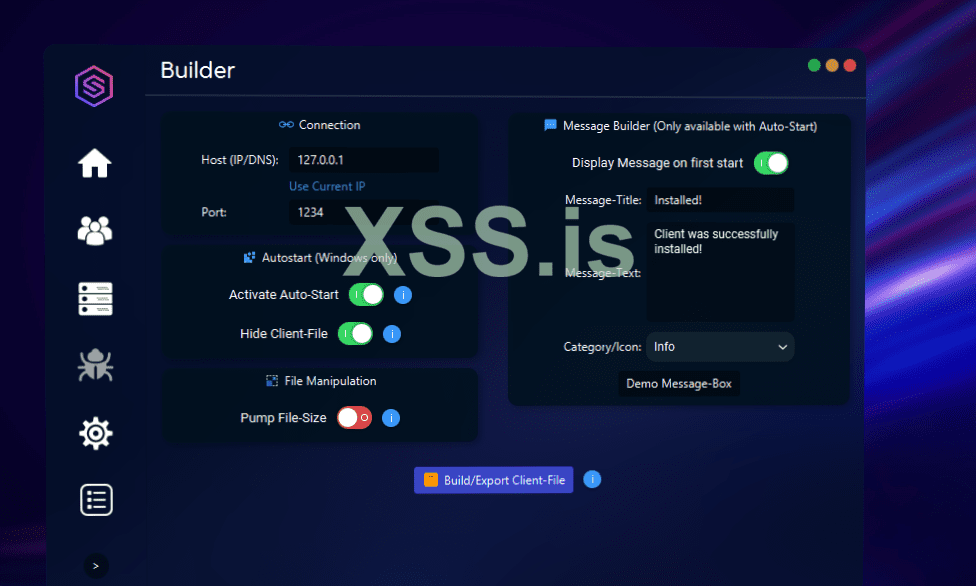Show info for Activate Auto-Start
Screen dimensions: 976x586
tap(403, 295)
